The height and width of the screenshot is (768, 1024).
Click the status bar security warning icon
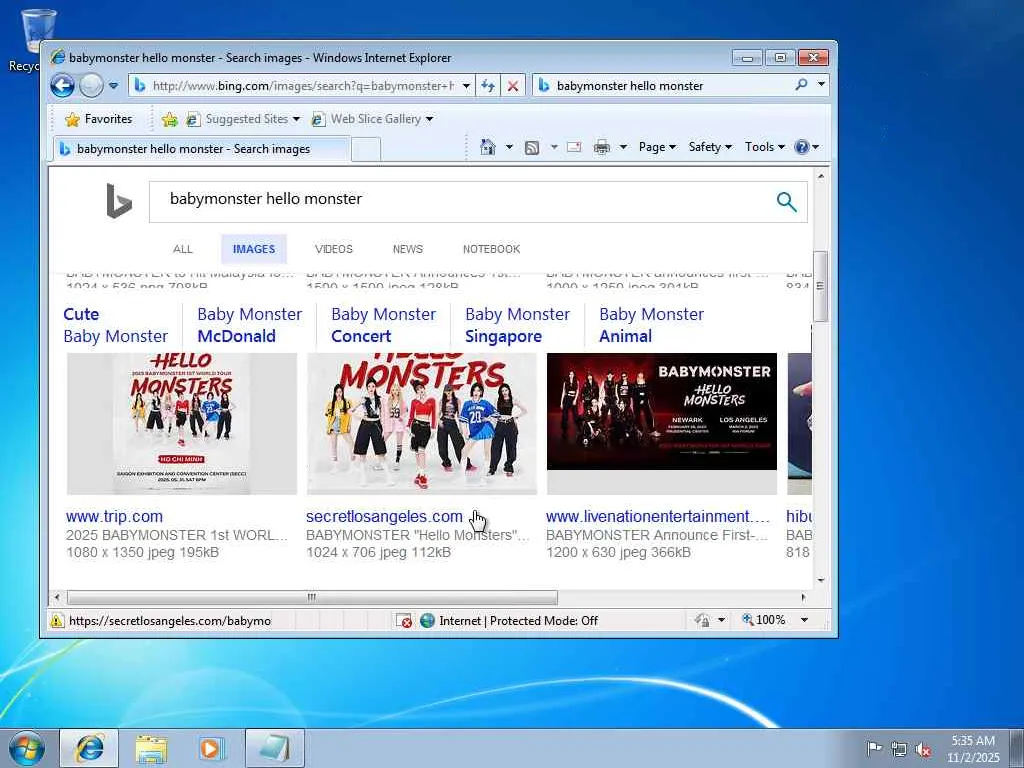click(57, 621)
